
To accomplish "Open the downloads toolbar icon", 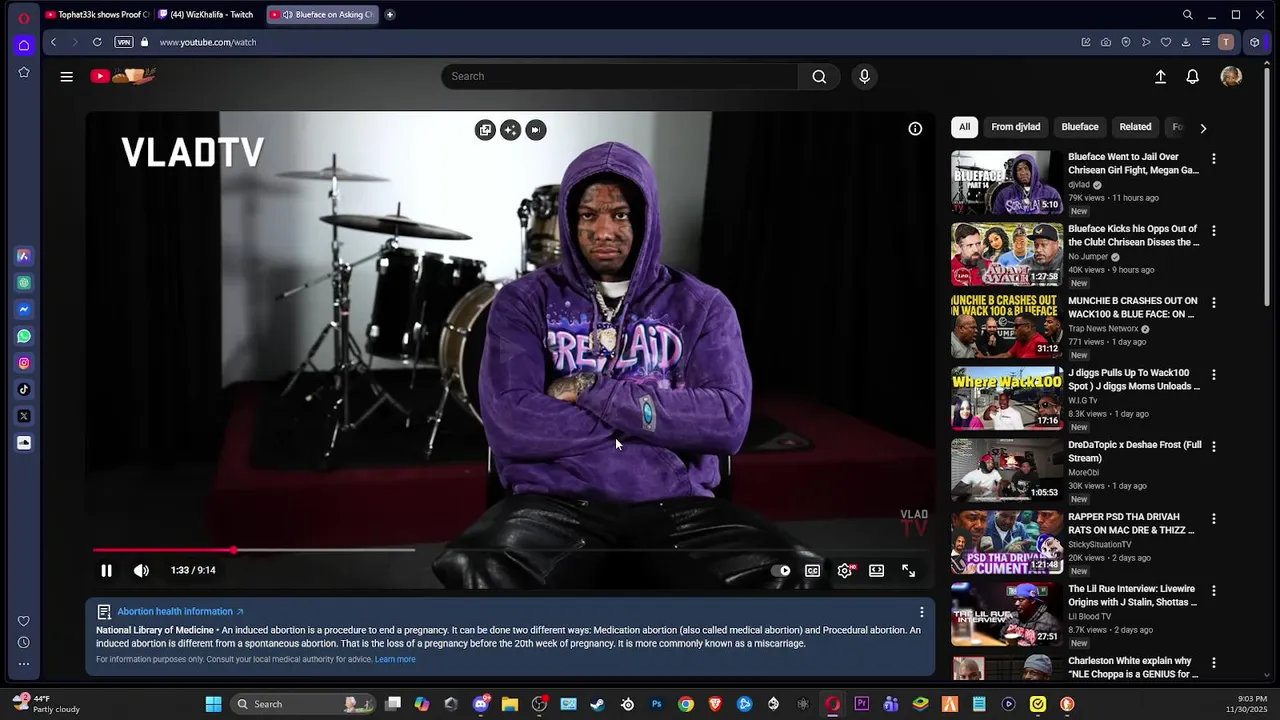I will click(1185, 42).
